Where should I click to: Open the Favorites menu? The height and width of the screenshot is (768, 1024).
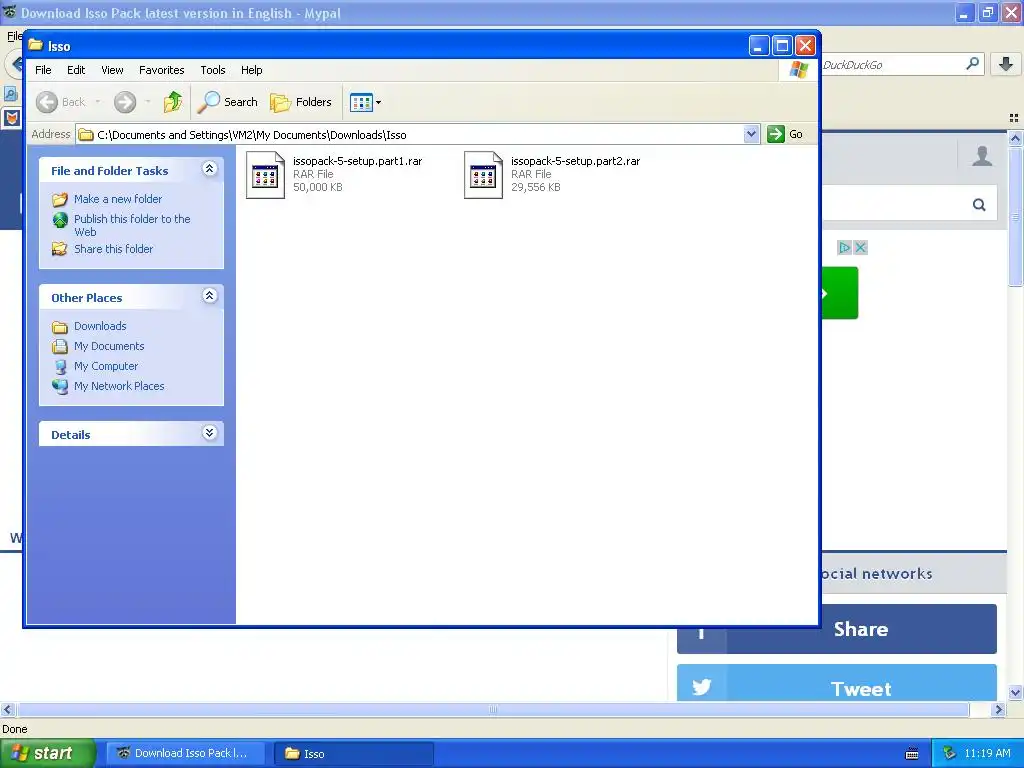click(x=161, y=70)
